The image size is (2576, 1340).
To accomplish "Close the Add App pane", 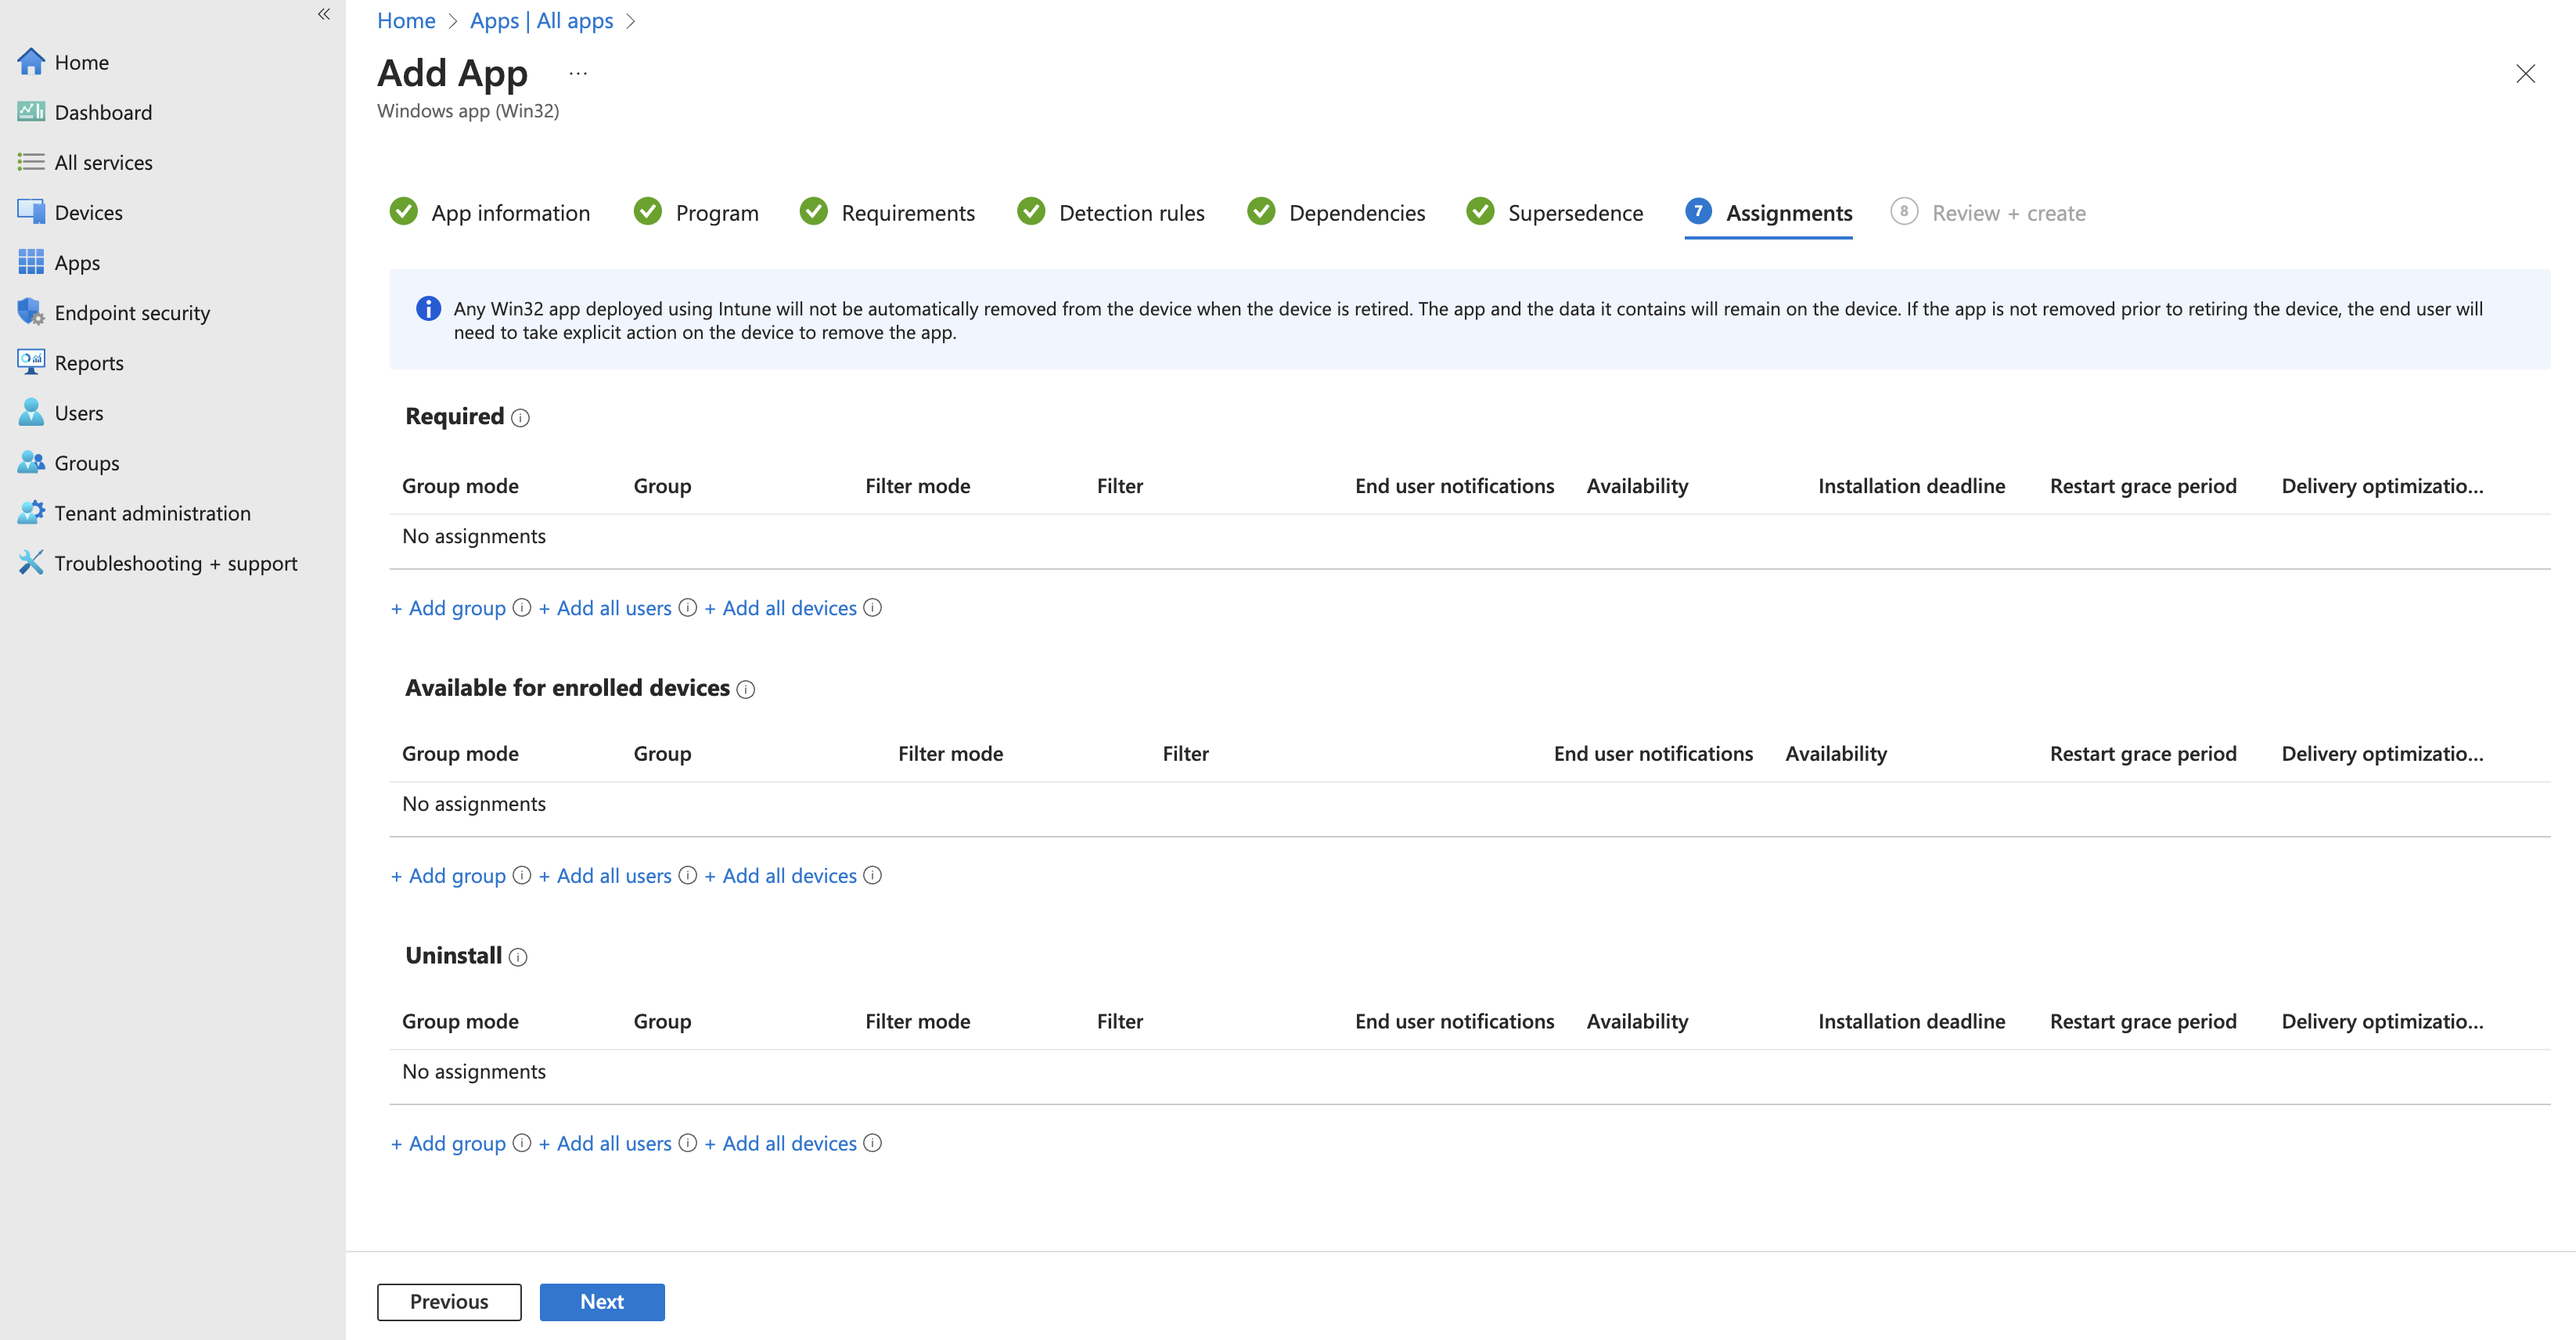I will [x=2525, y=74].
